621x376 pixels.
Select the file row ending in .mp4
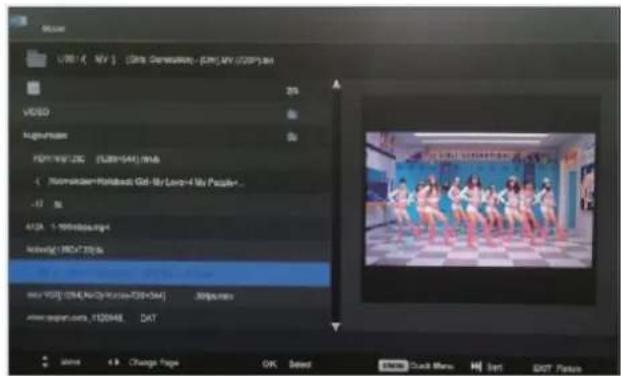[x=170, y=227]
